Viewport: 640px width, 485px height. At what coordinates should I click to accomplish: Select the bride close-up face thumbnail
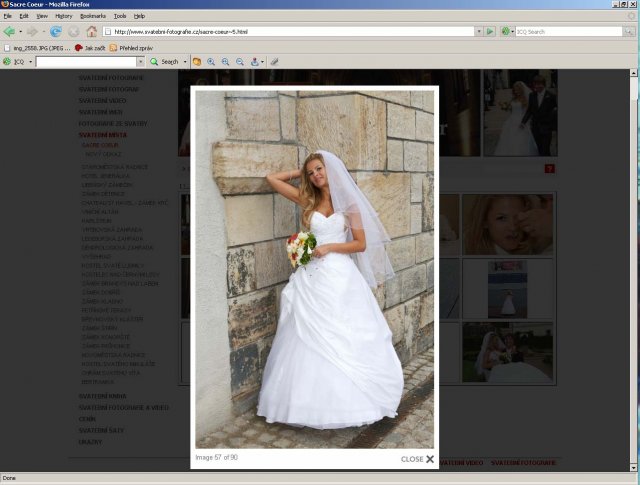click(x=507, y=224)
